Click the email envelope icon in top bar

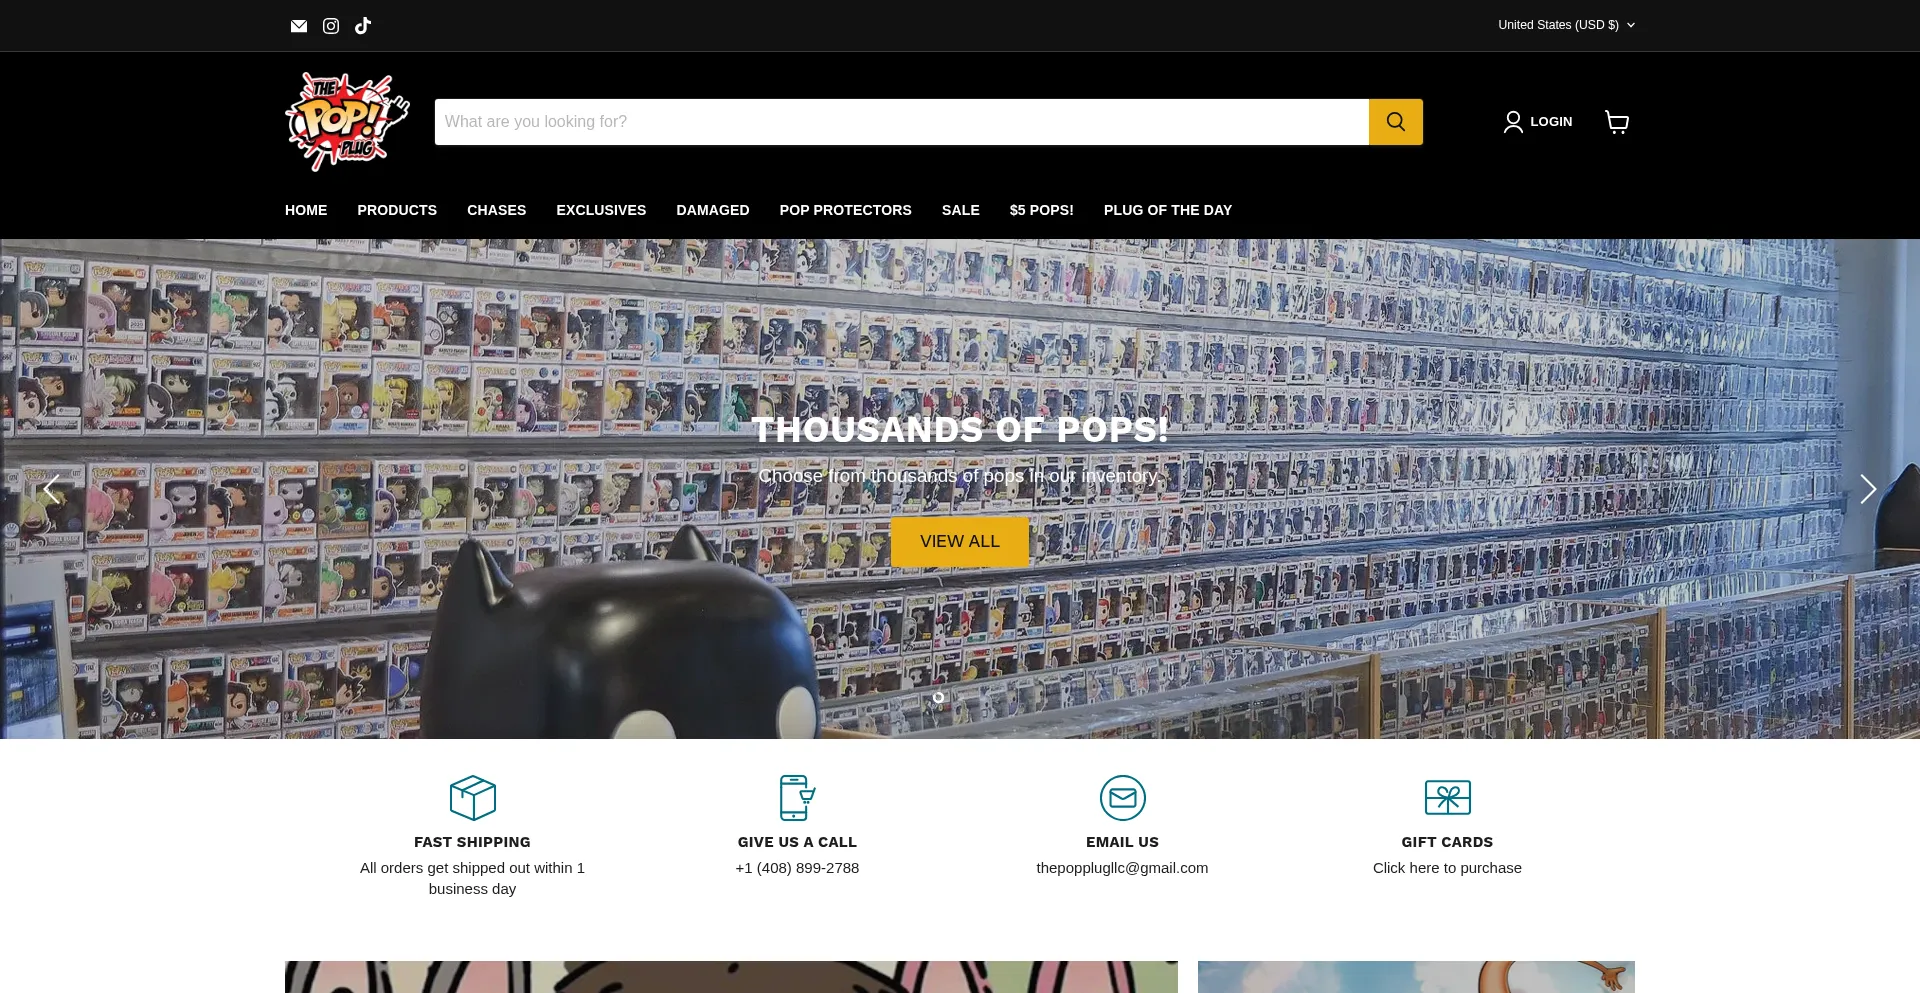[298, 26]
